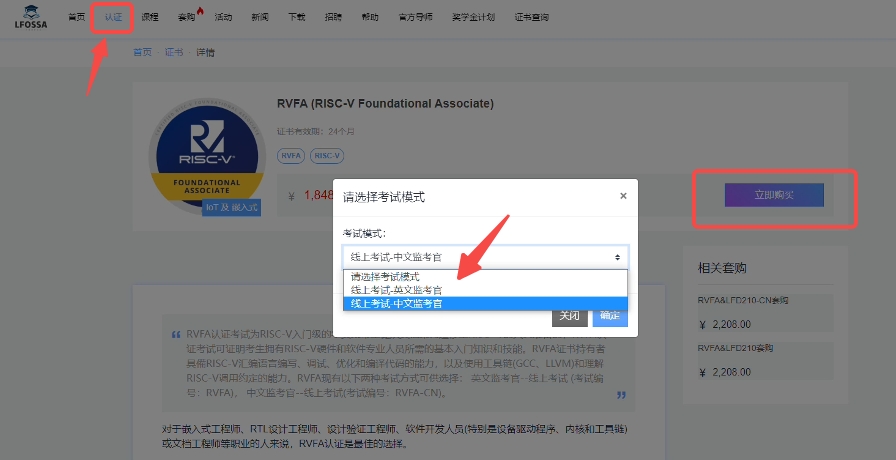Viewport: 896px width, 460px height.
Task: Click the LFOSSA logo
Action: point(31,17)
